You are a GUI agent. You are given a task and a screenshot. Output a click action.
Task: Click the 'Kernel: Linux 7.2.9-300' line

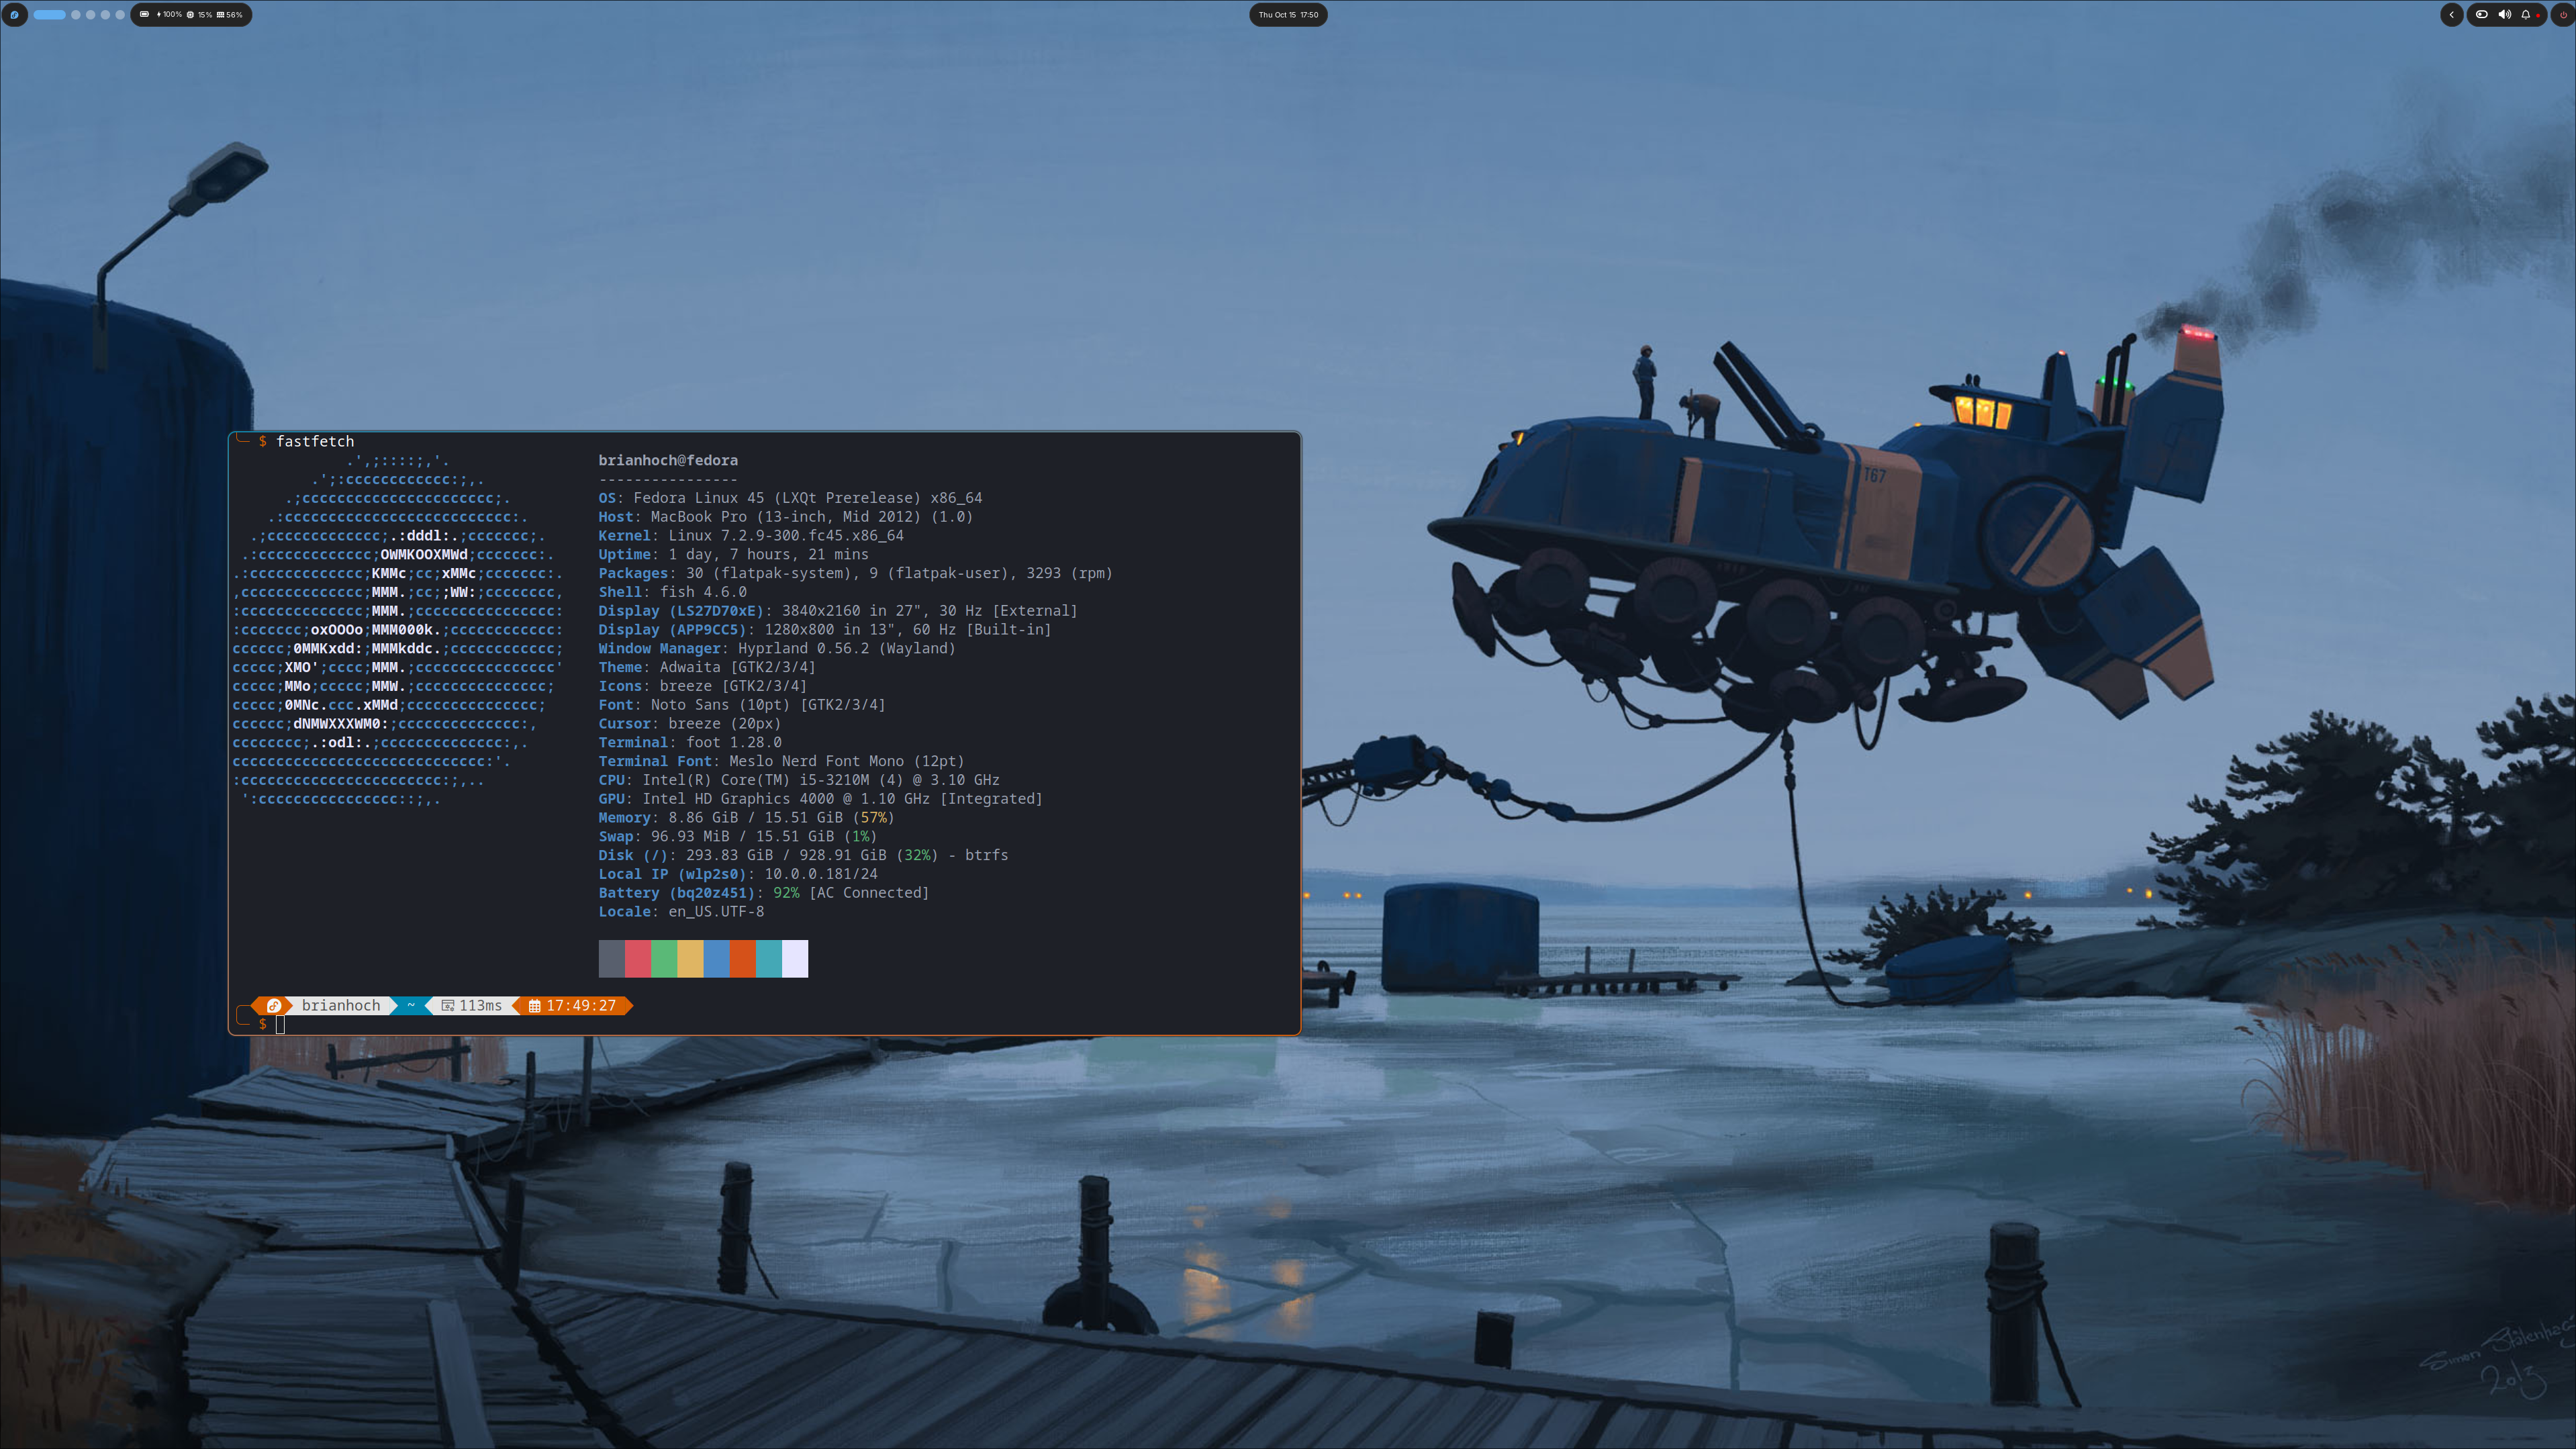(x=751, y=535)
